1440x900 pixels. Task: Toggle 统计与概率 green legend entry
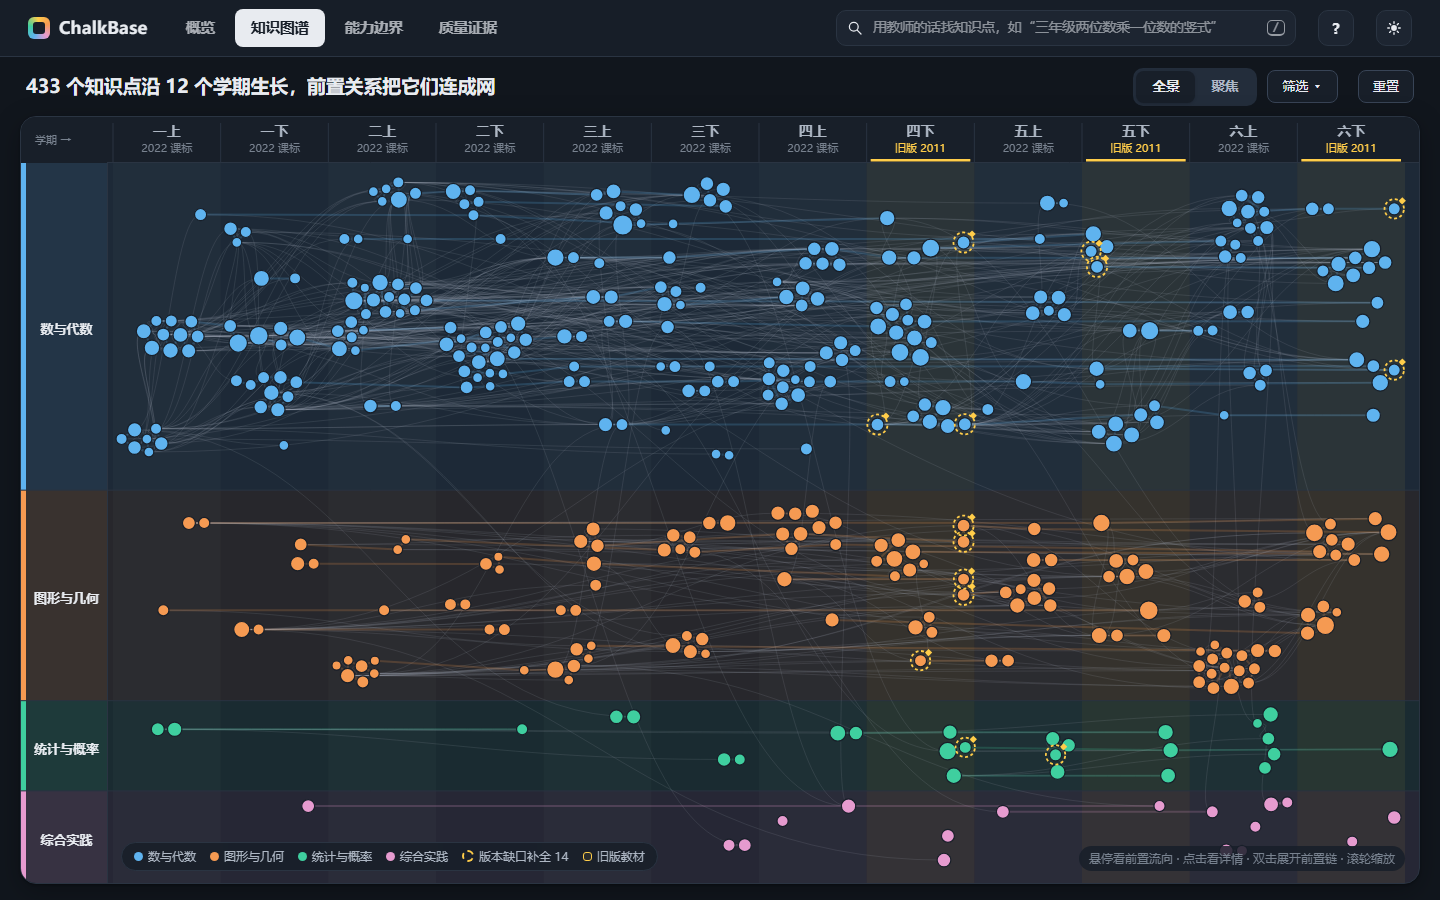[335, 857]
